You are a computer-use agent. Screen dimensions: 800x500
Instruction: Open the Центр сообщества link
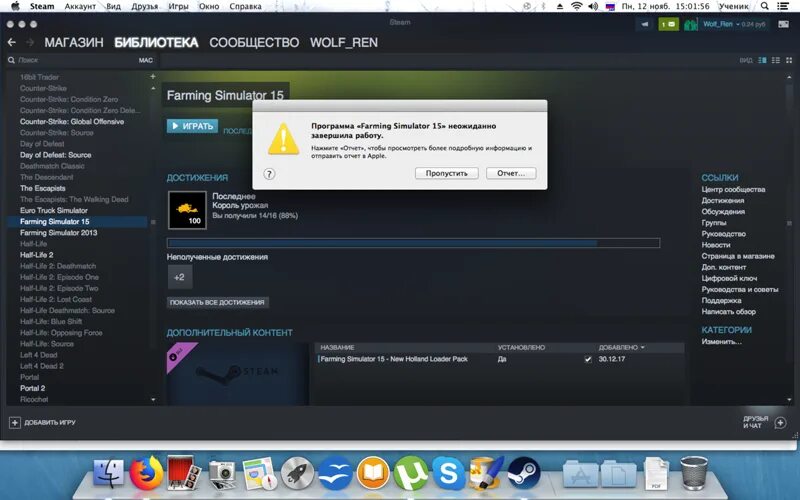(733, 189)
